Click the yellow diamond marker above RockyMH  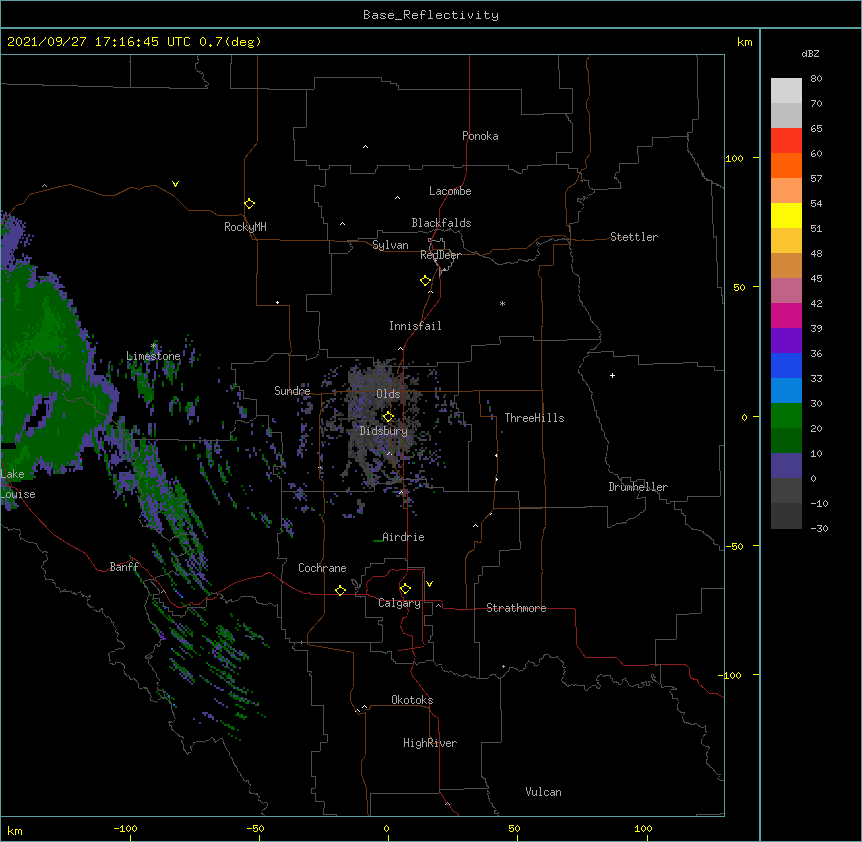coord(249,204)
